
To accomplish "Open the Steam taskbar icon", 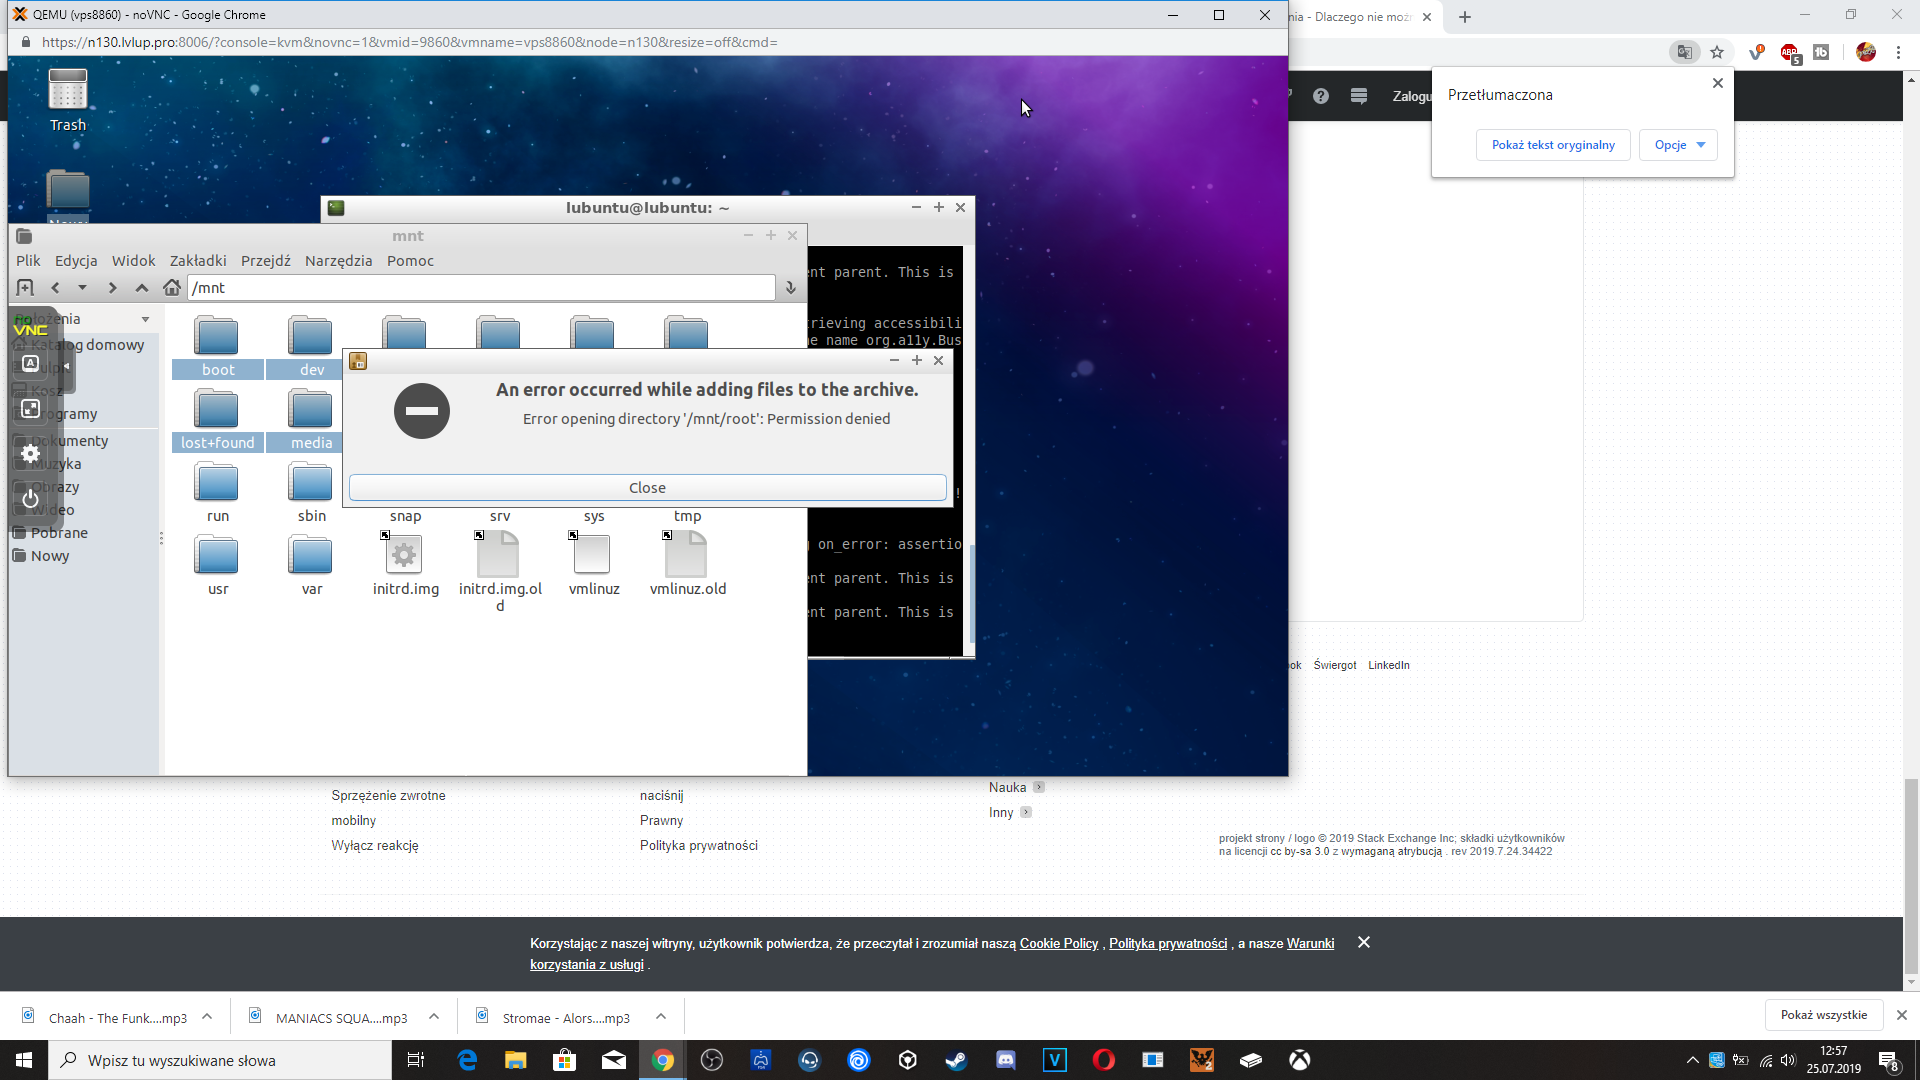I will pos(956,1060).
